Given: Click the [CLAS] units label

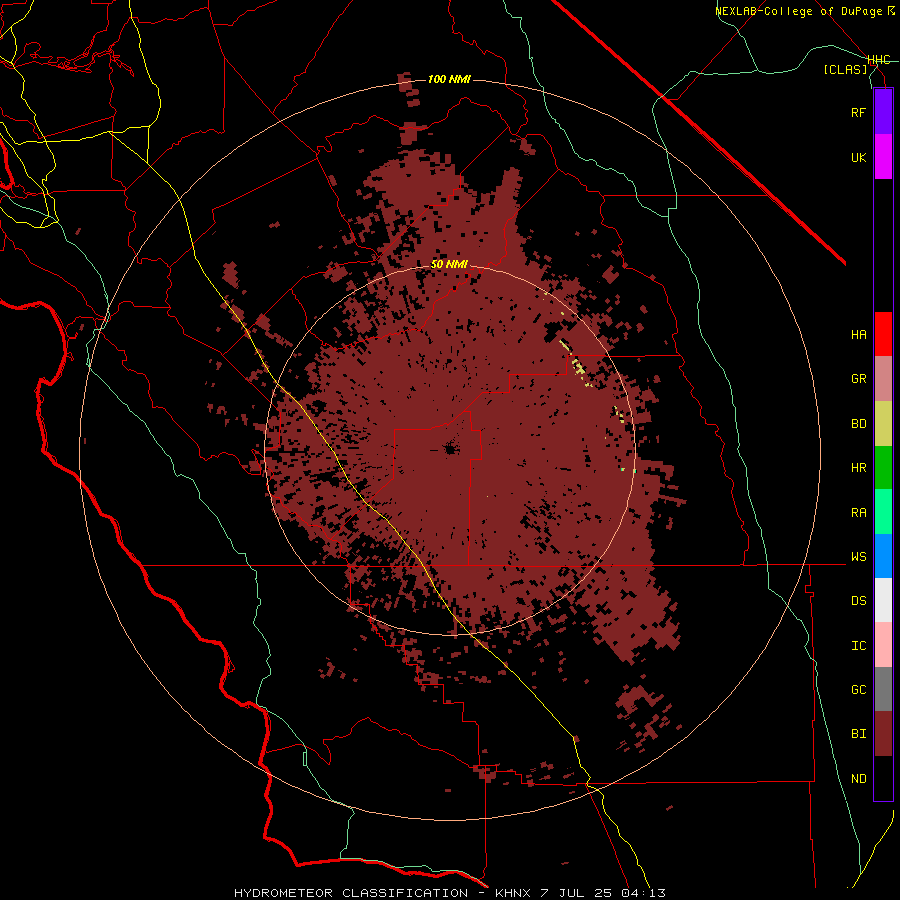Looking at the screenshot, I should (x=845, y=70).
